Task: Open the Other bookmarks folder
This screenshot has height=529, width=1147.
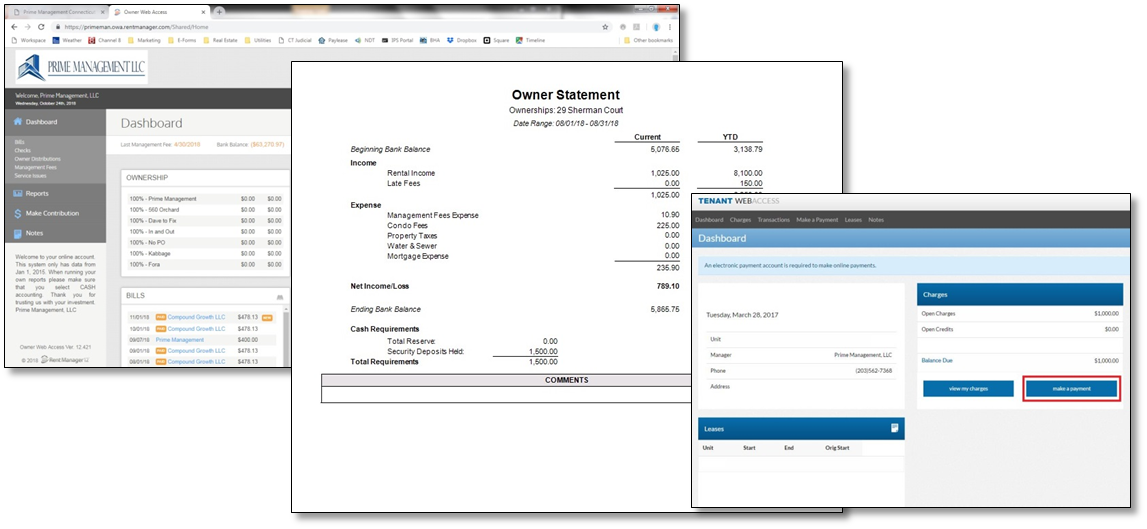Action: click(651, 41)
